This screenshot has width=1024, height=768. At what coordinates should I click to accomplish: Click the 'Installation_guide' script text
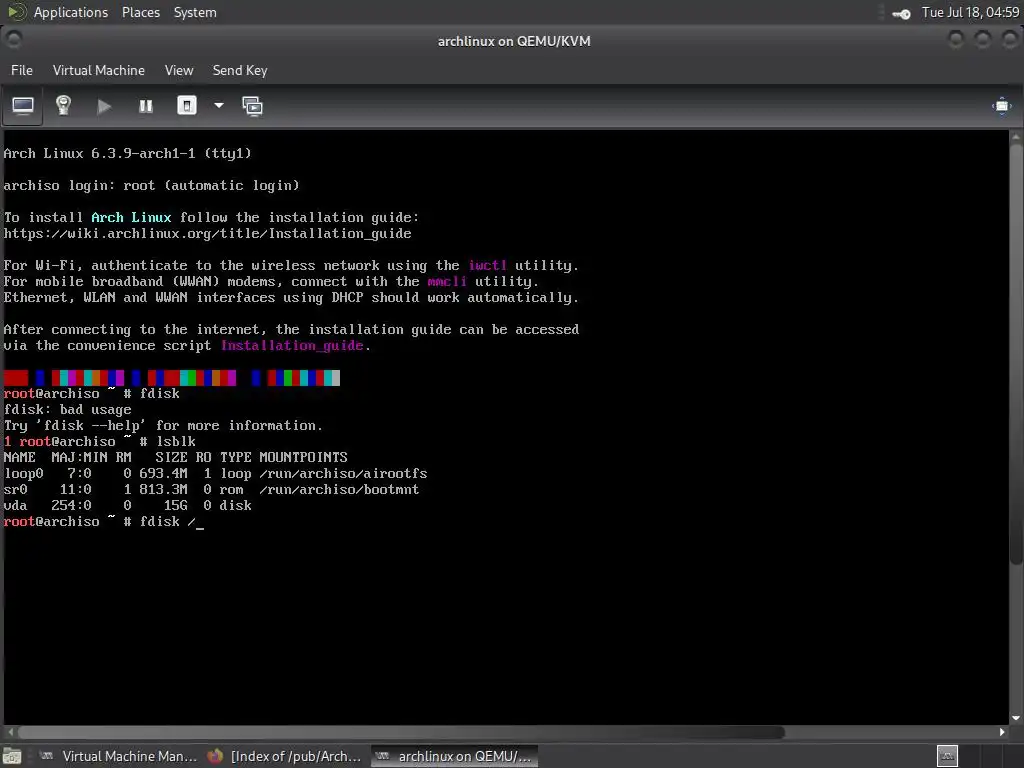292,345
